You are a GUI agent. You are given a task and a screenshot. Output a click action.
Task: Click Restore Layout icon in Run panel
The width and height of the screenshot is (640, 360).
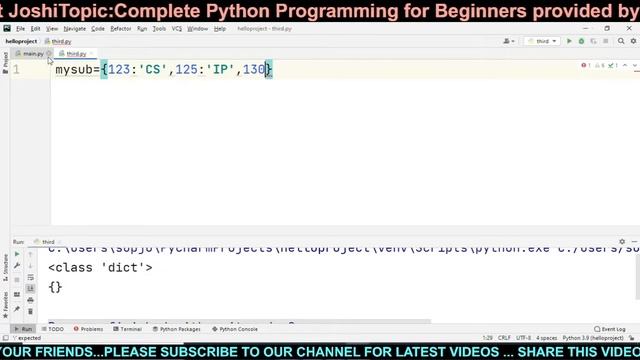click(17, 294)
